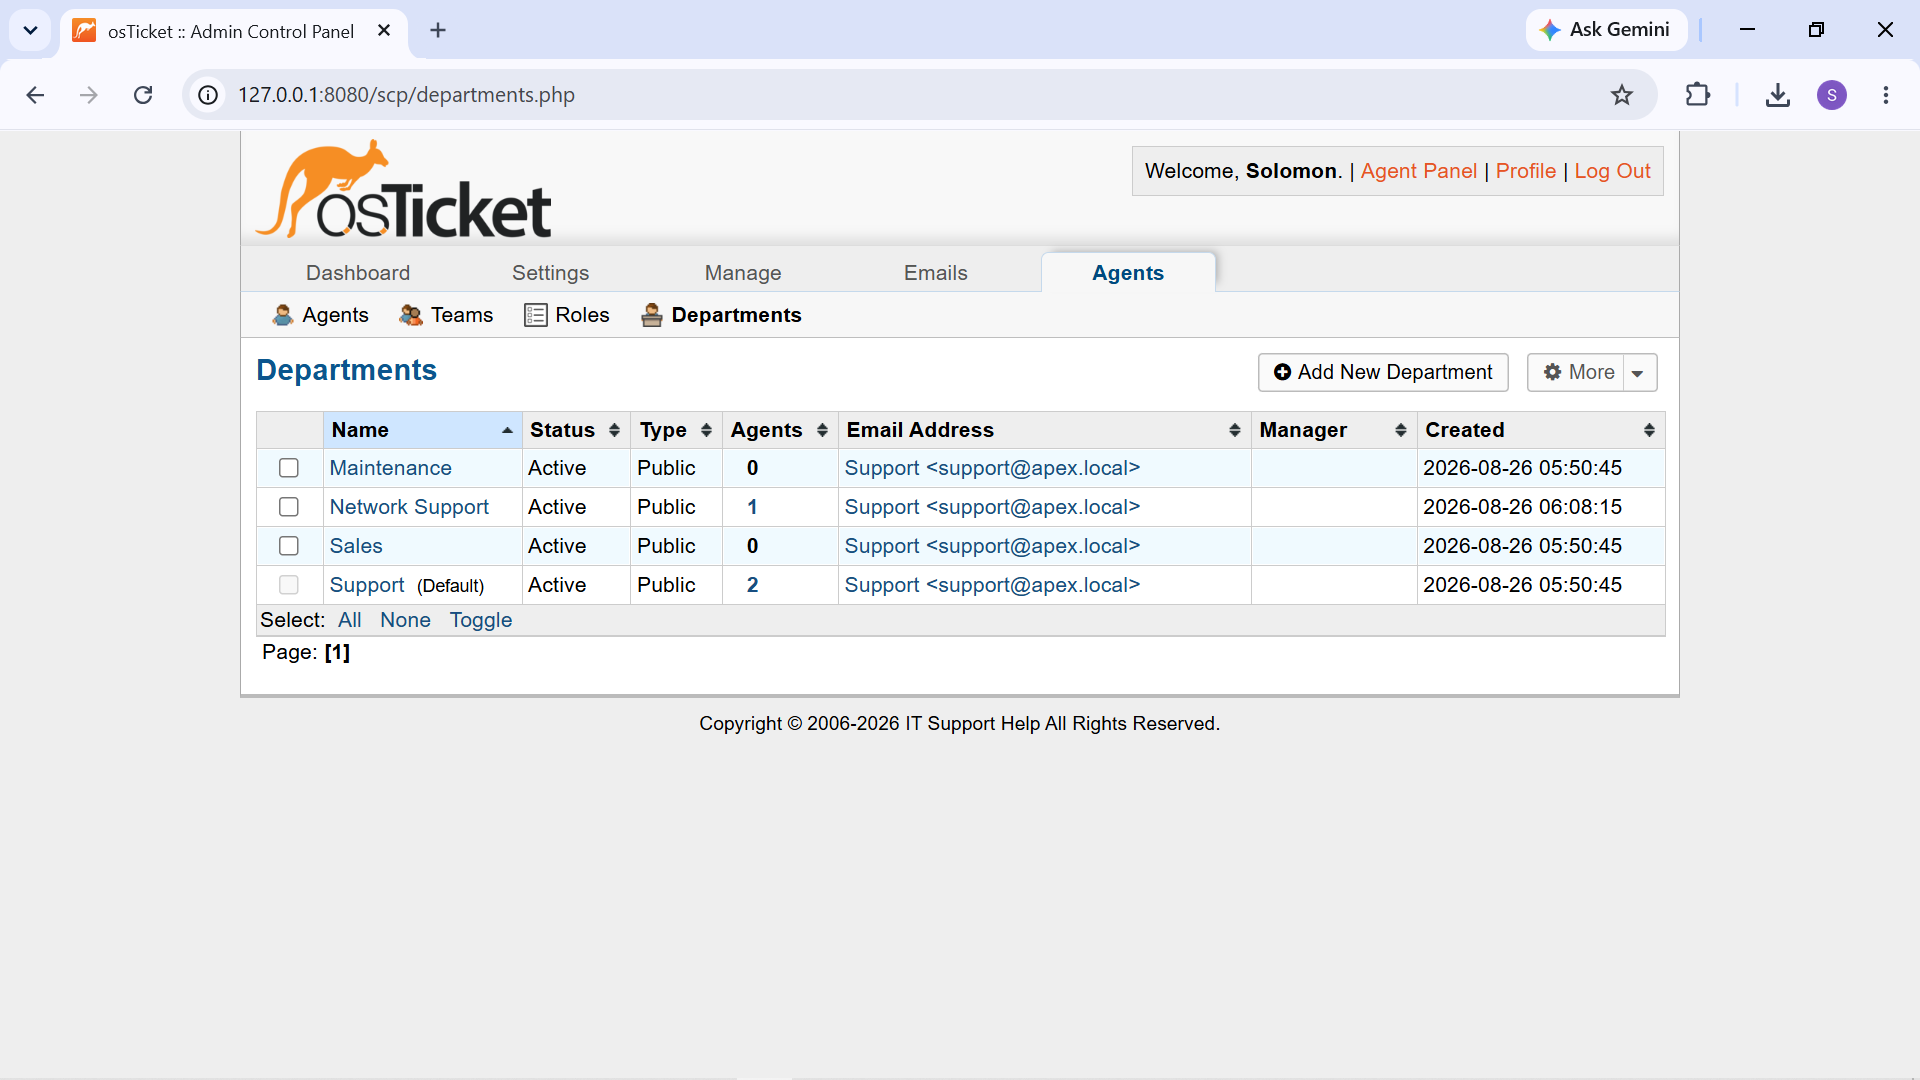Click agent count 0 in the Maintenance row
Image resolution: width=1920 pixels, height=1080 pixels.
tap(752, 468)
